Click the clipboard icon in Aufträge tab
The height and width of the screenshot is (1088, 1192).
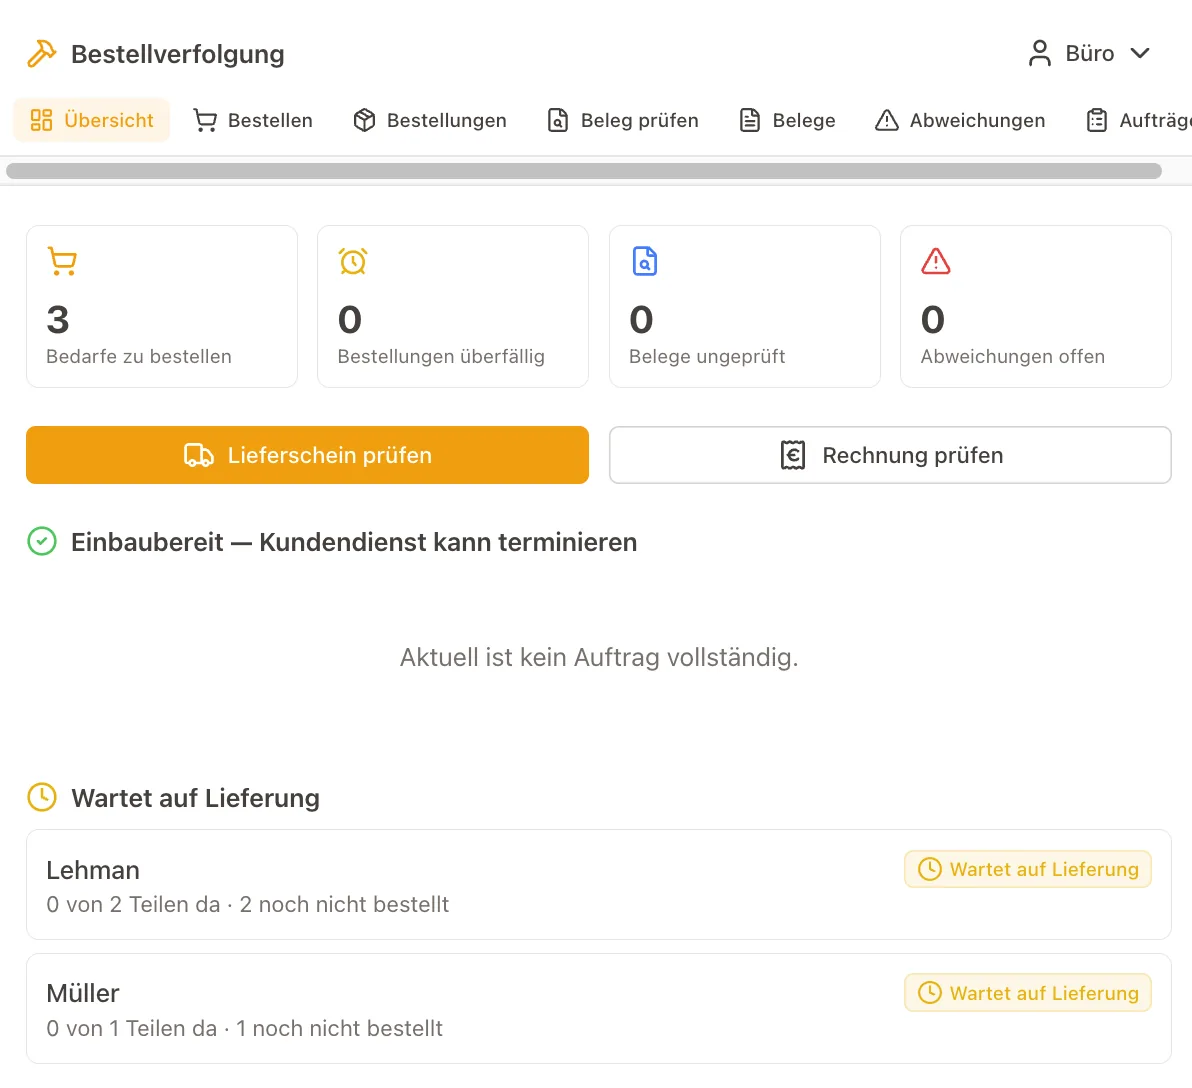tap(1097, 120)
